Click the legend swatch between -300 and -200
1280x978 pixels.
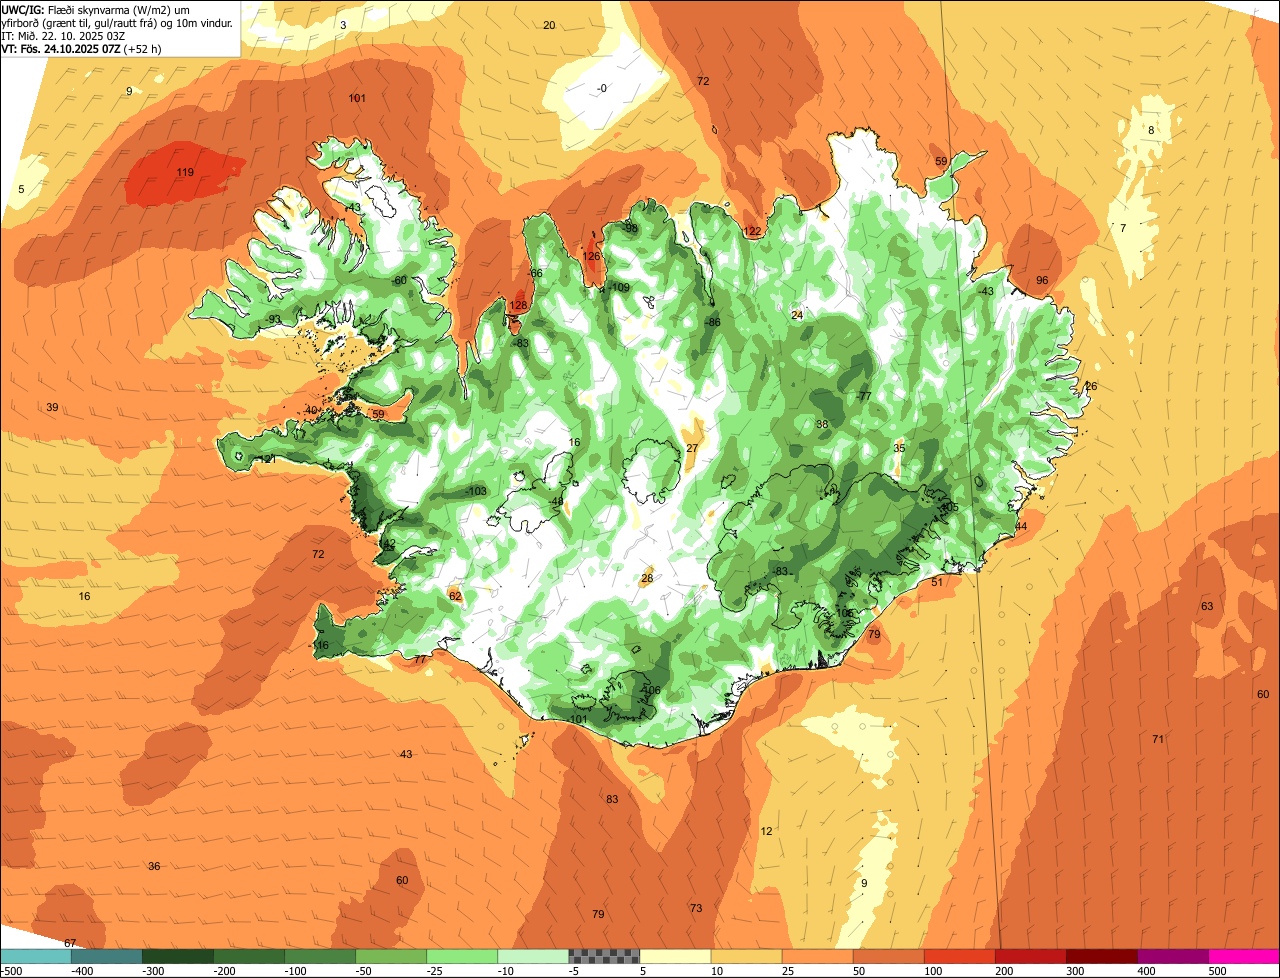pos(177,956)
